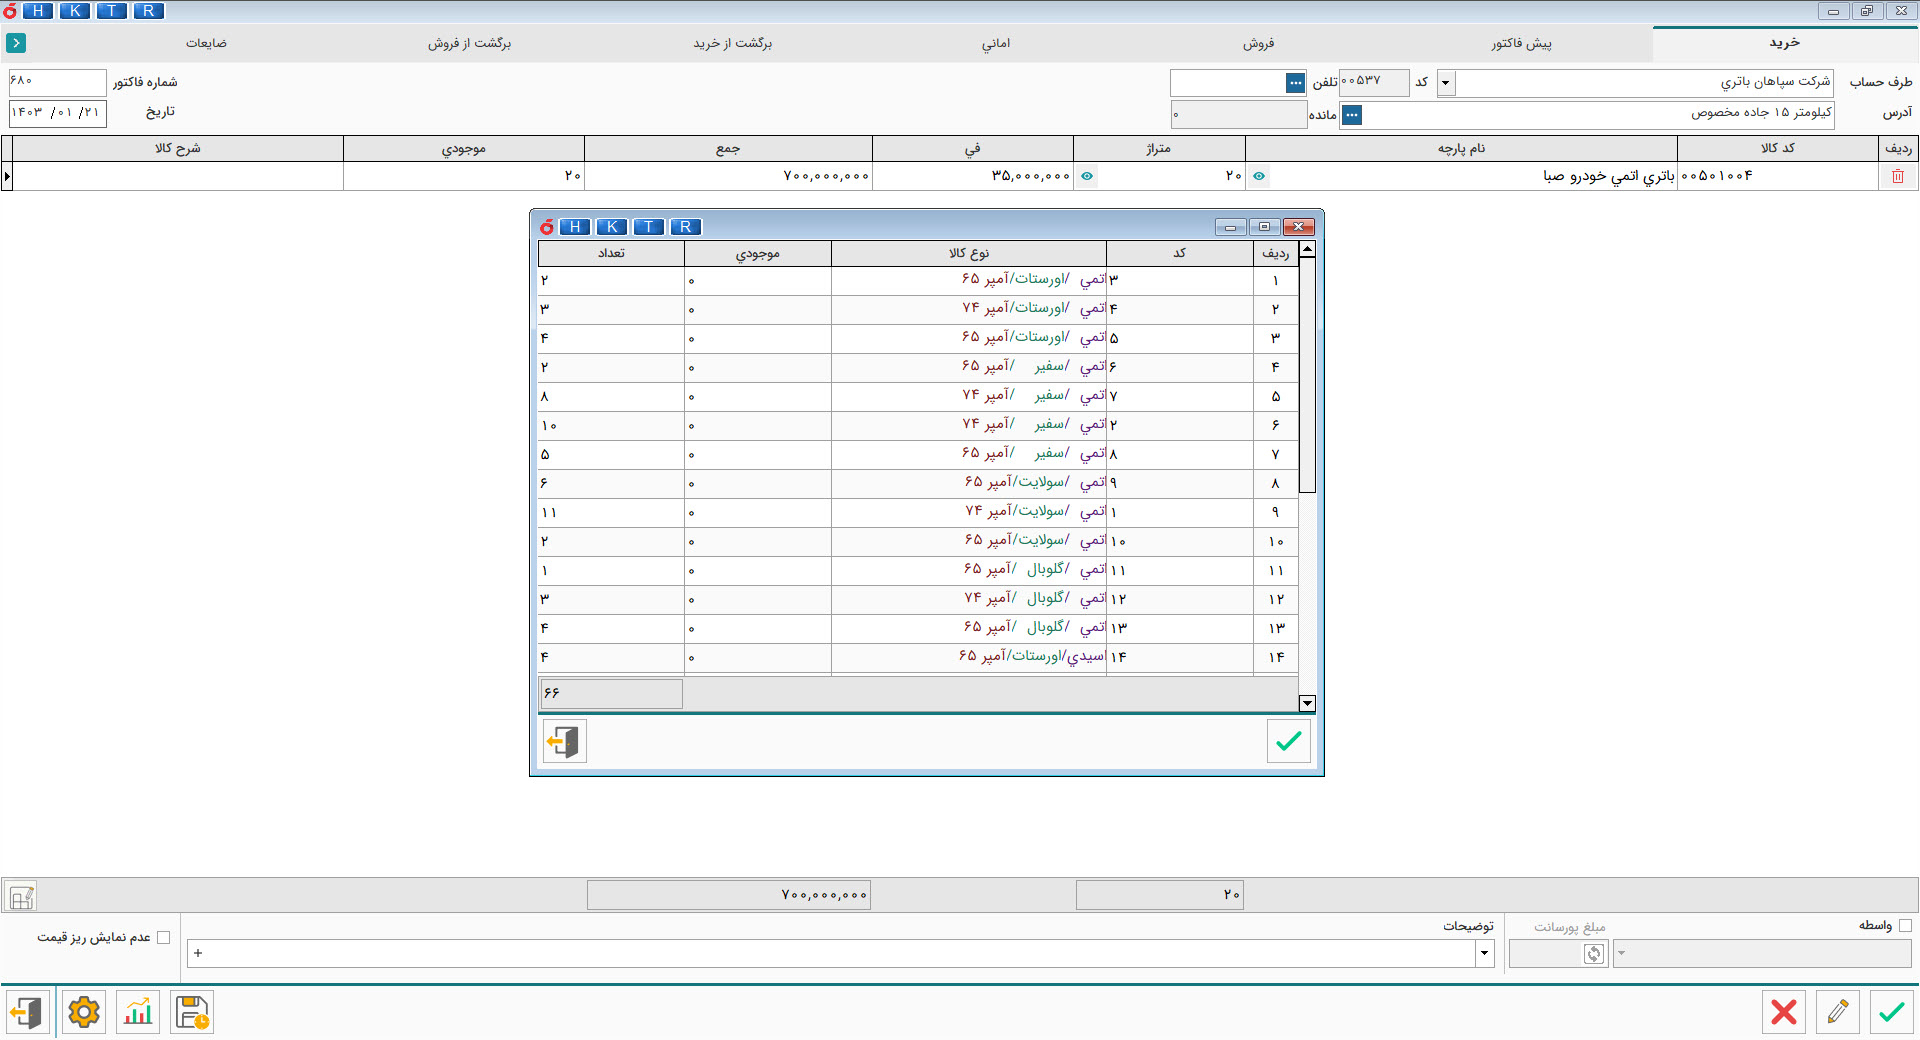The image size is (1920, 1040).
Task: Click the نوع کالا column header in the dialog
Action: point(969,253)
